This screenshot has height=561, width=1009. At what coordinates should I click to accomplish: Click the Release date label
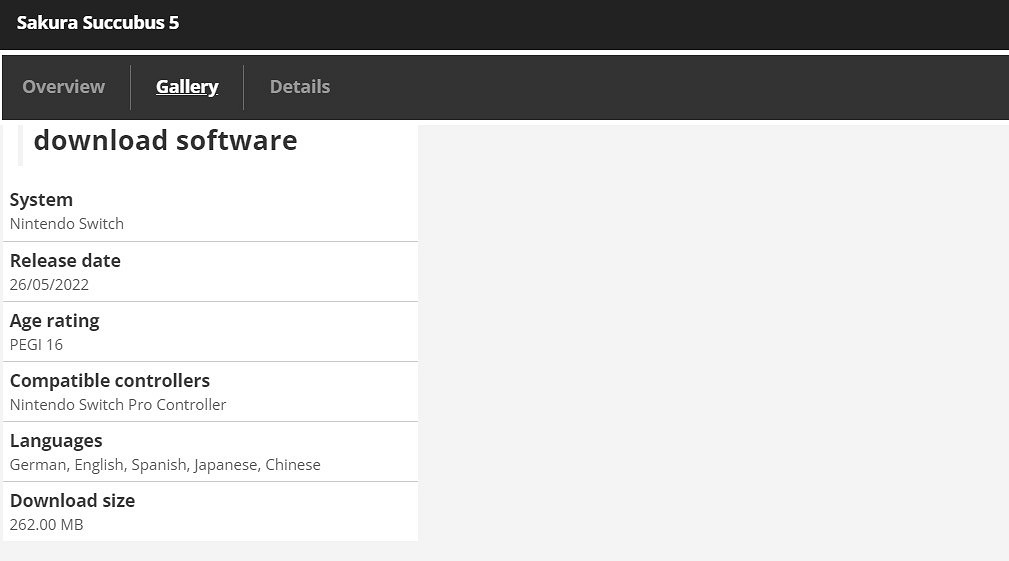pyautogui.click(x=65, y=260)
